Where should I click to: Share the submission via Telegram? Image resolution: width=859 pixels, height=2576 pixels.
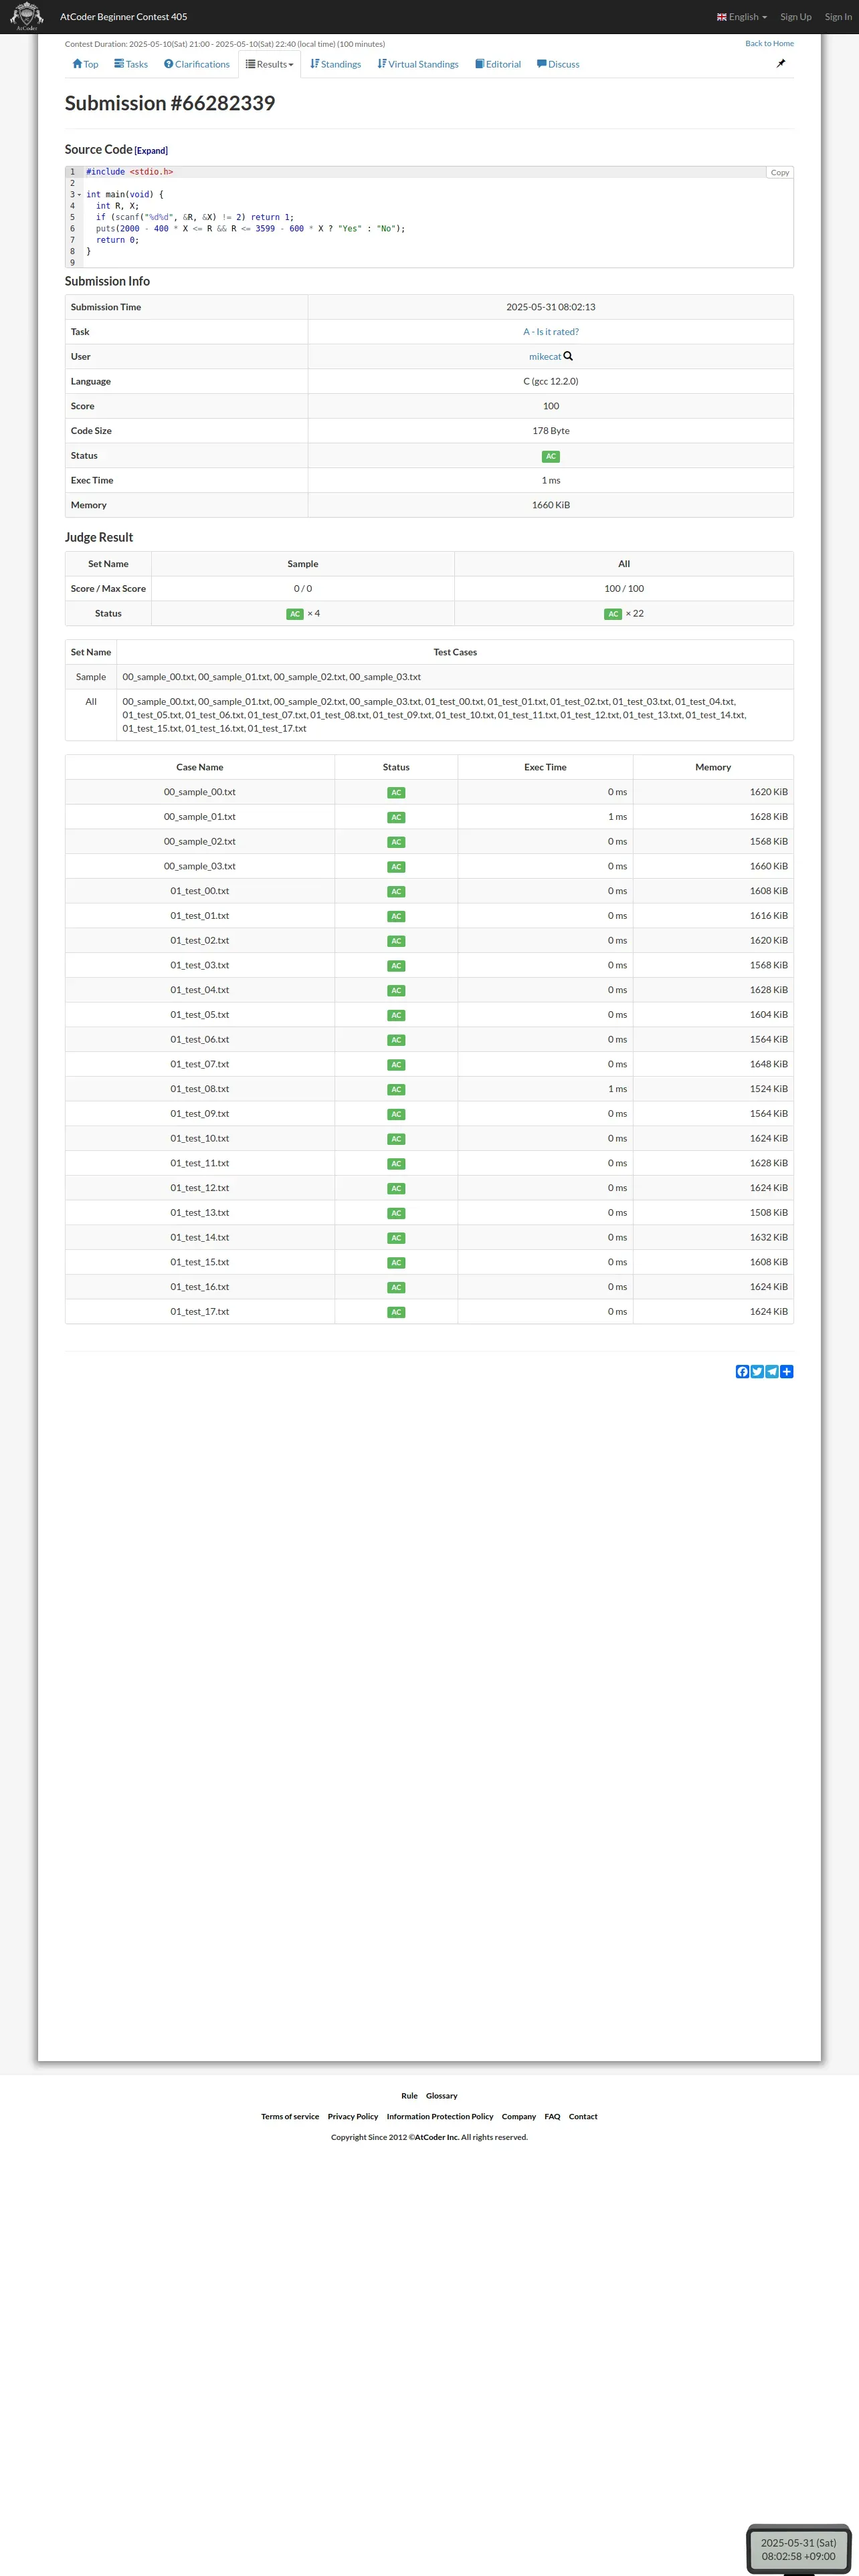(x=772, y=1371)
